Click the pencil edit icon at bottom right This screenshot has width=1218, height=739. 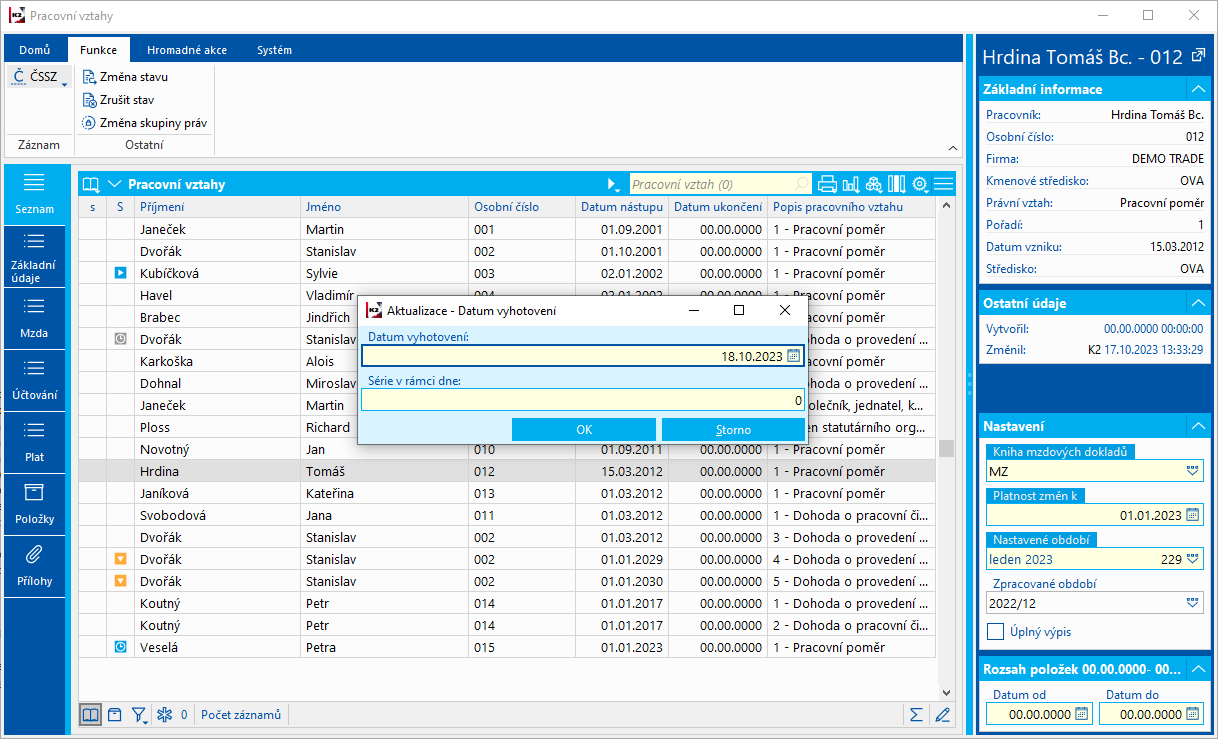point(941,715)
